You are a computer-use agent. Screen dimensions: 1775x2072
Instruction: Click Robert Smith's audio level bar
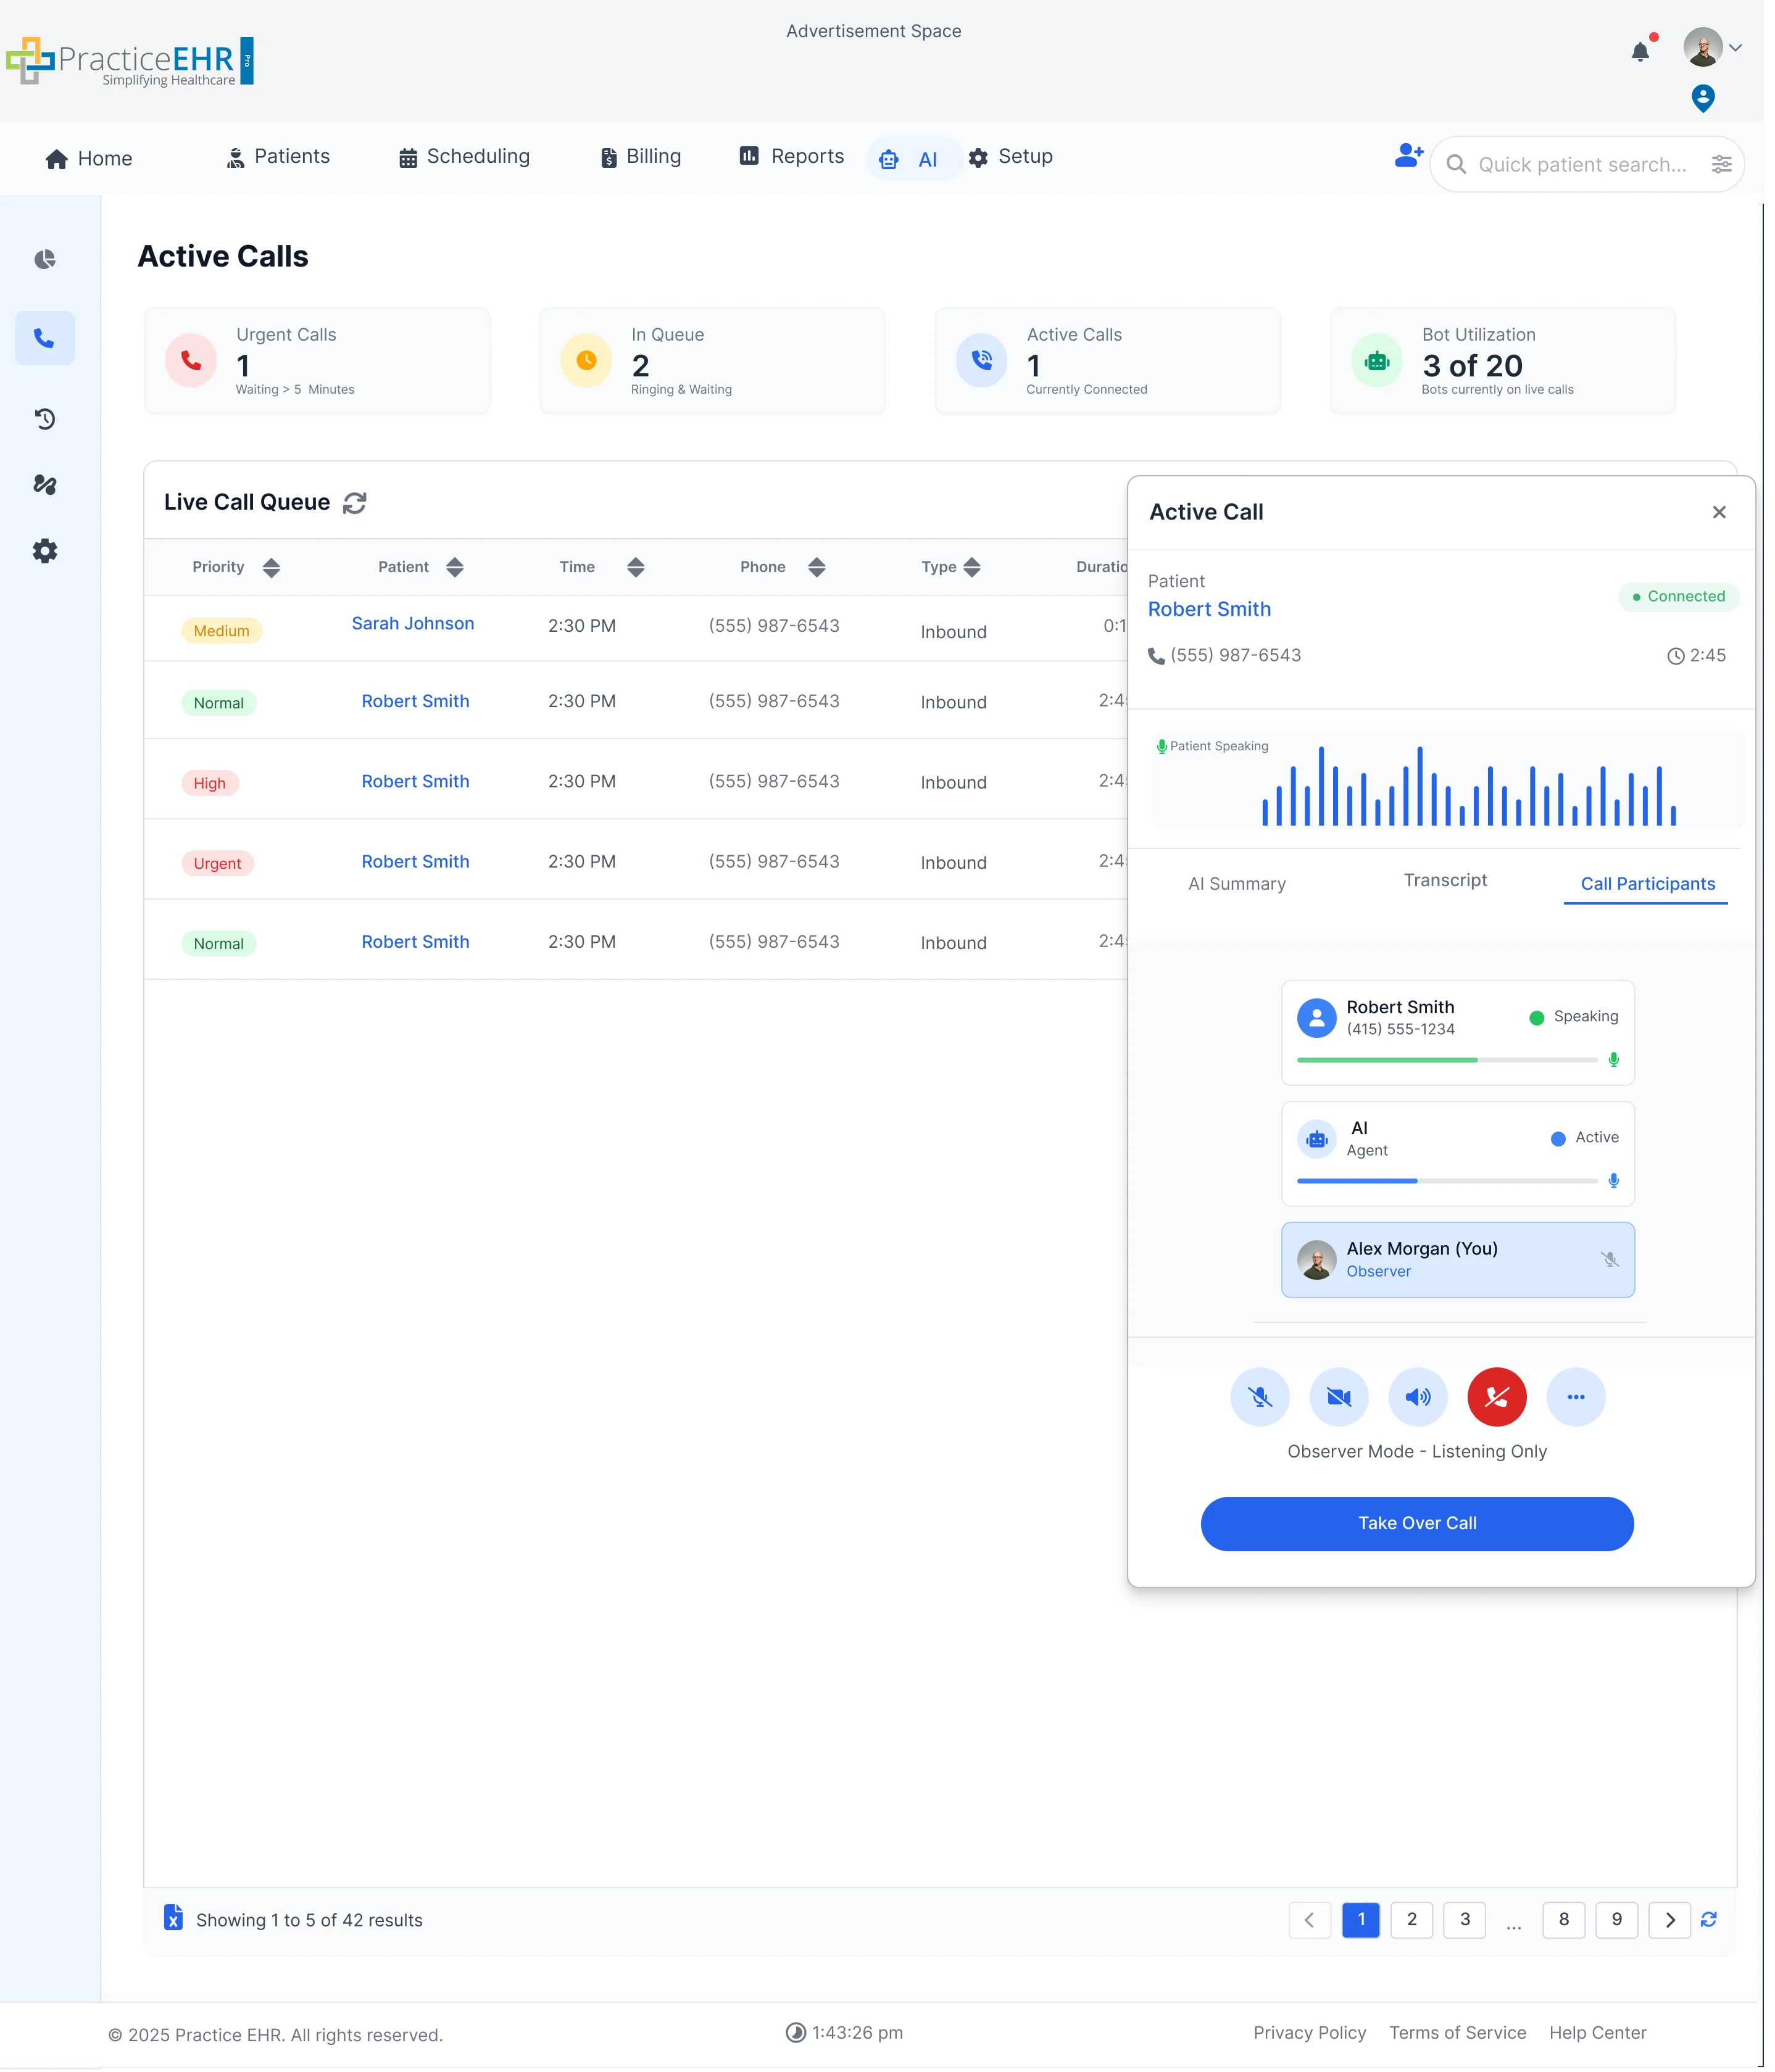[x=1446, y=1060]
